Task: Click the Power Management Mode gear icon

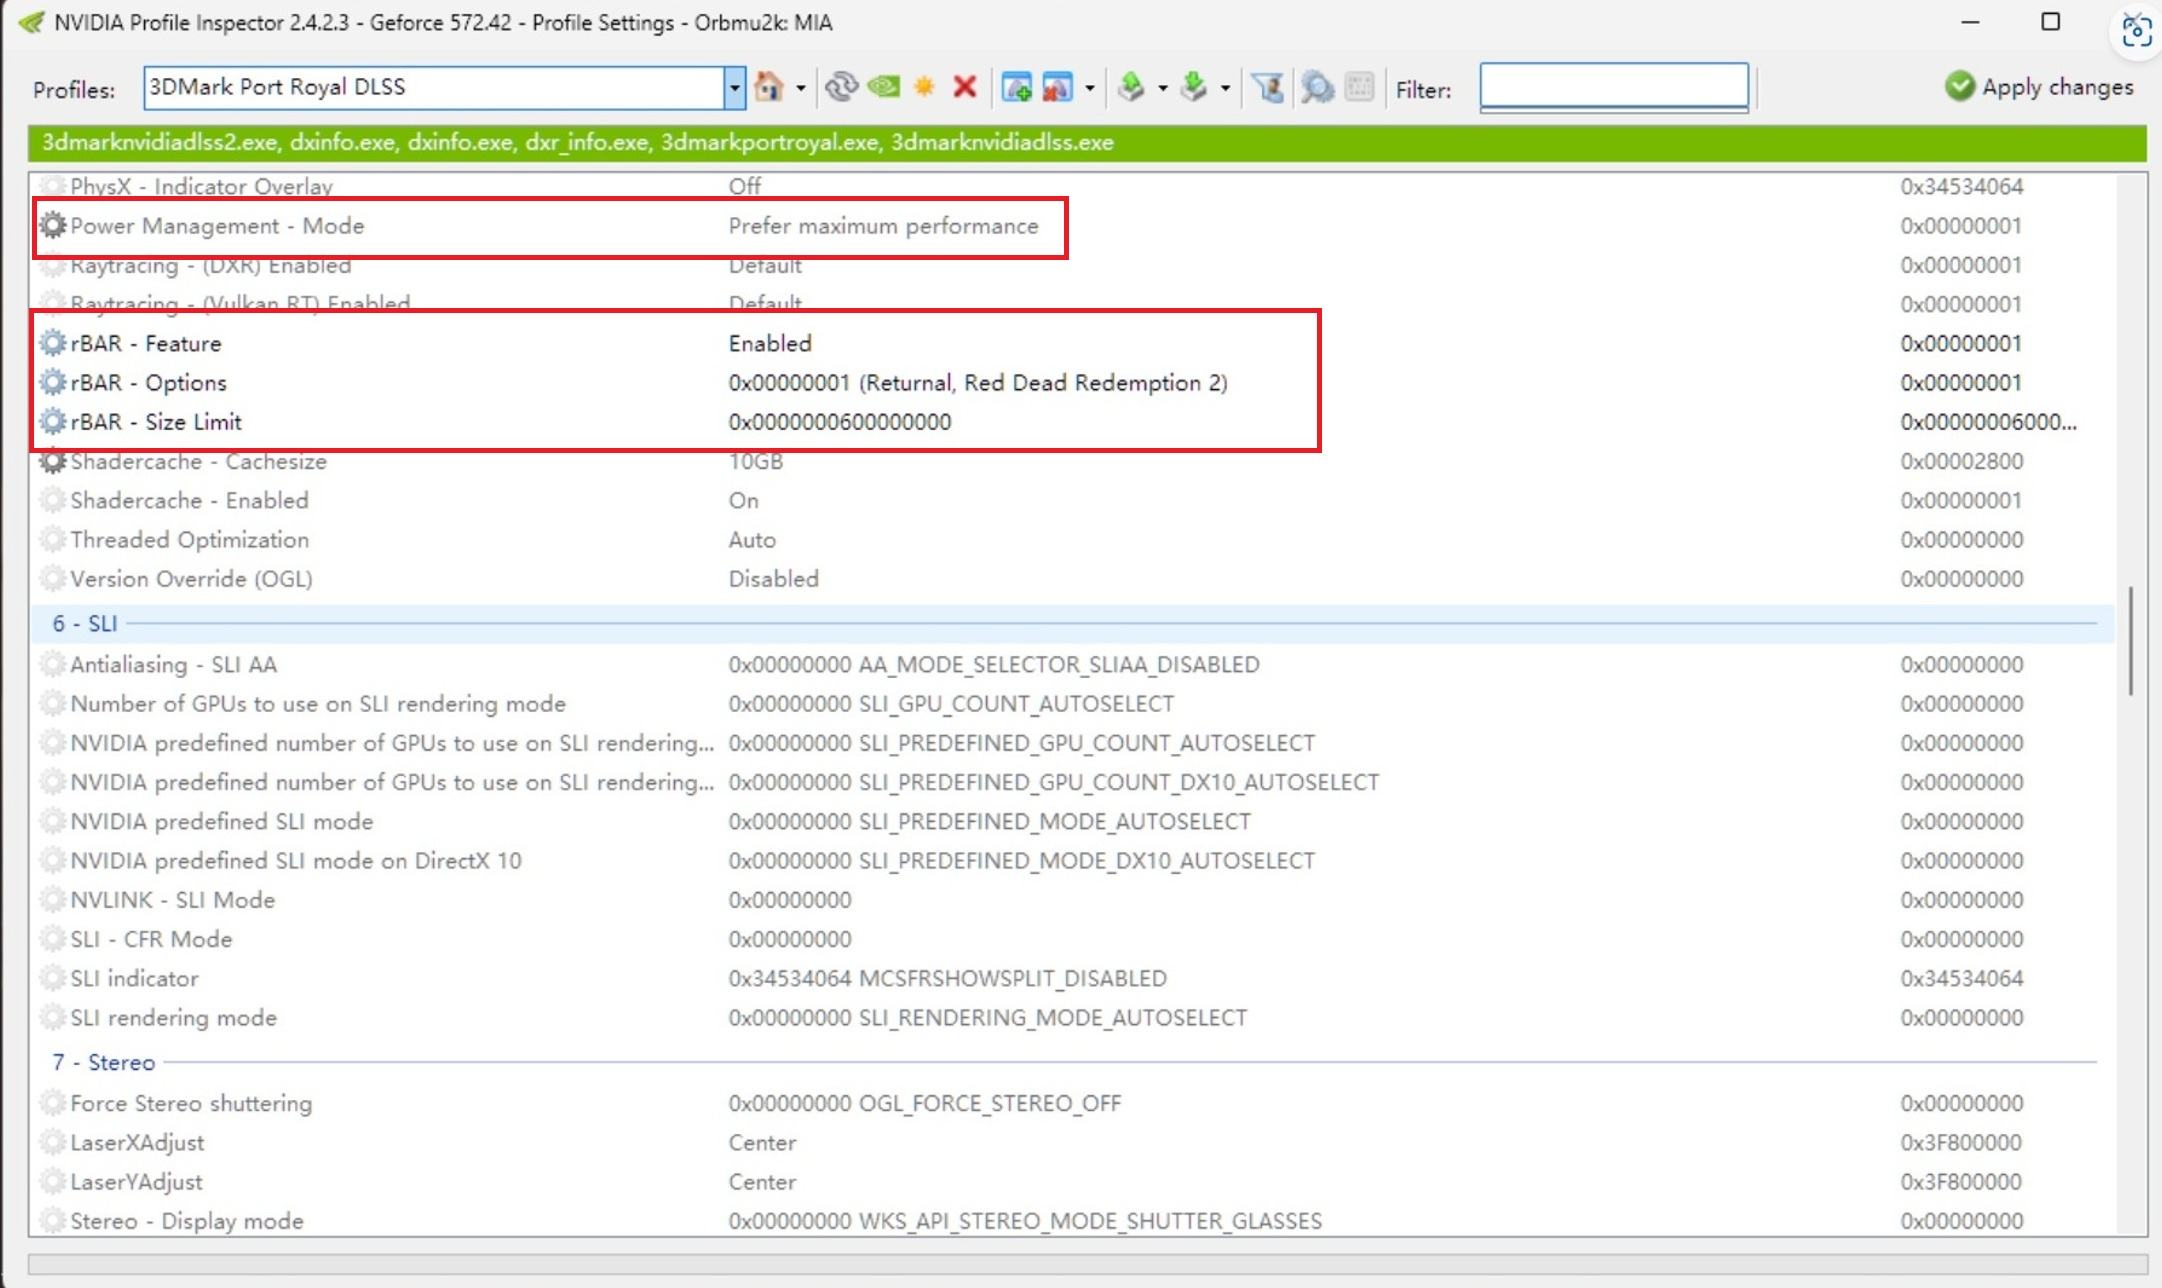Action: (53, 226)
